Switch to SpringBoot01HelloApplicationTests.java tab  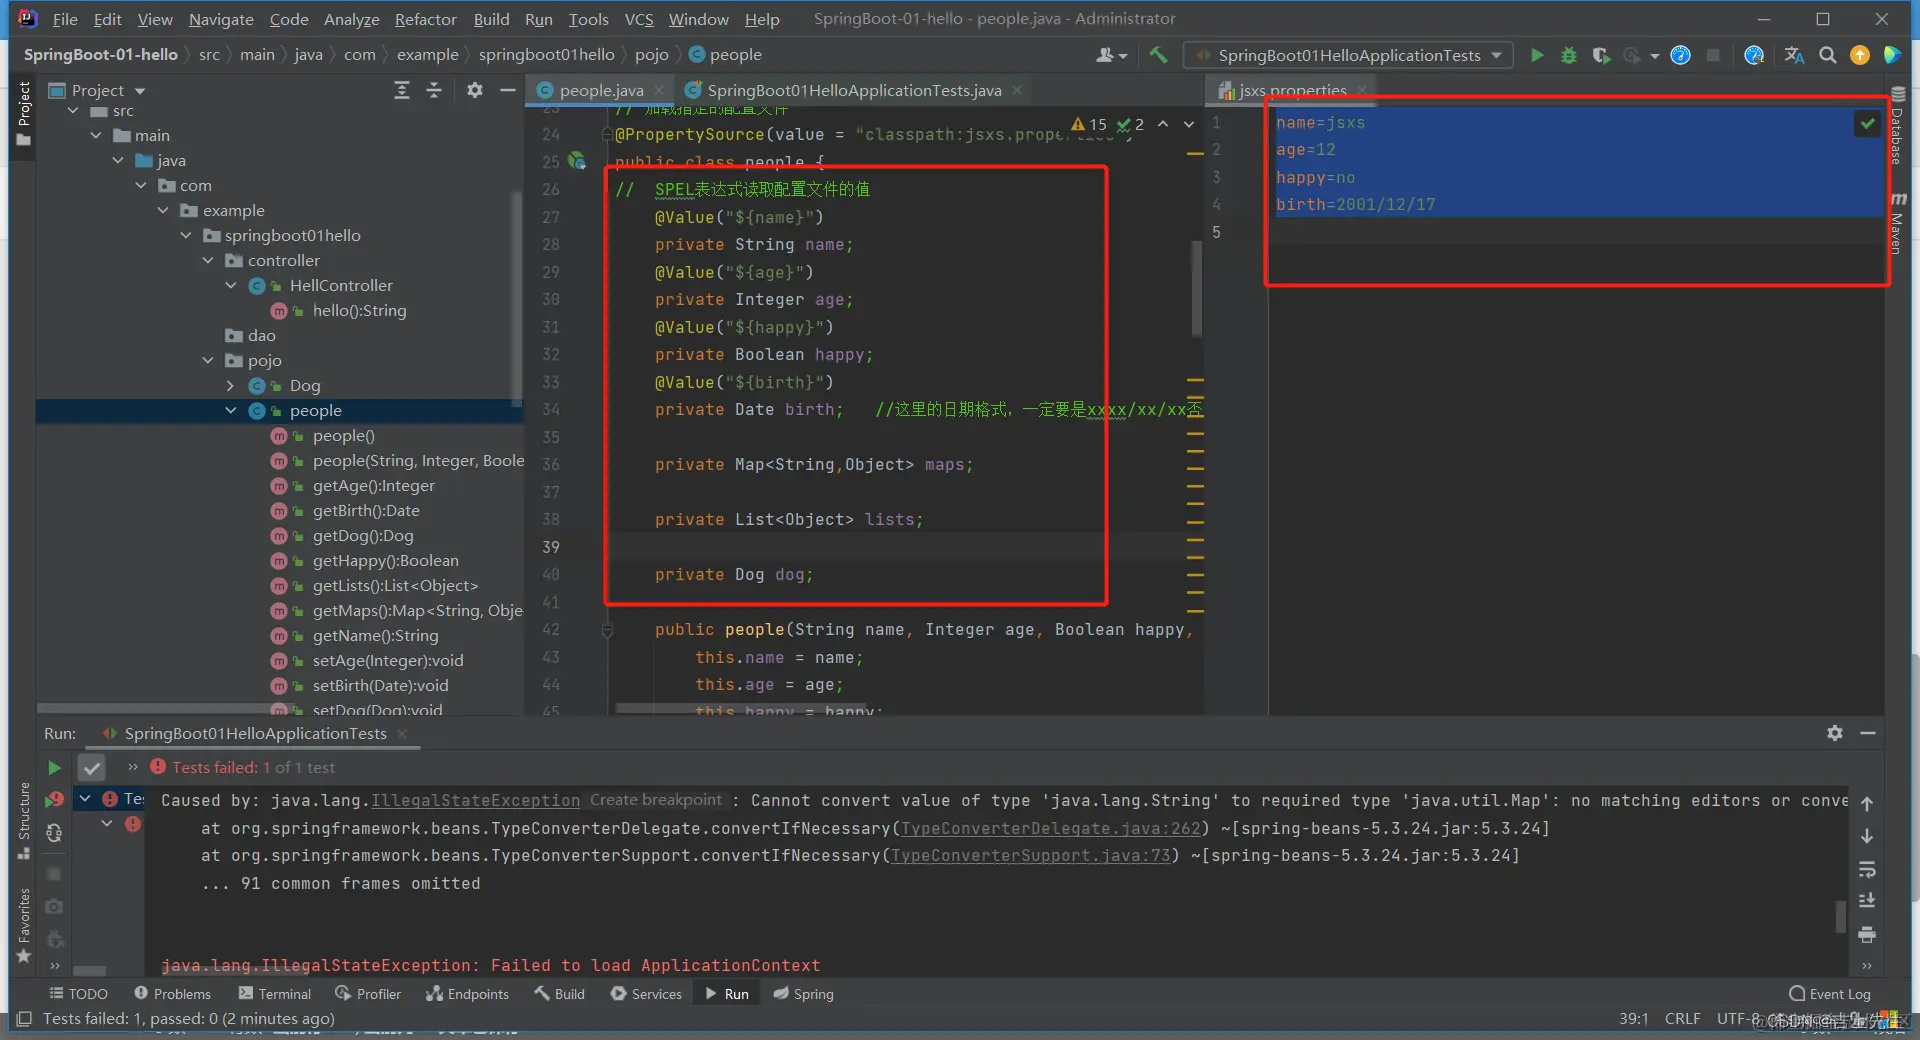click(x=854, y=91)
